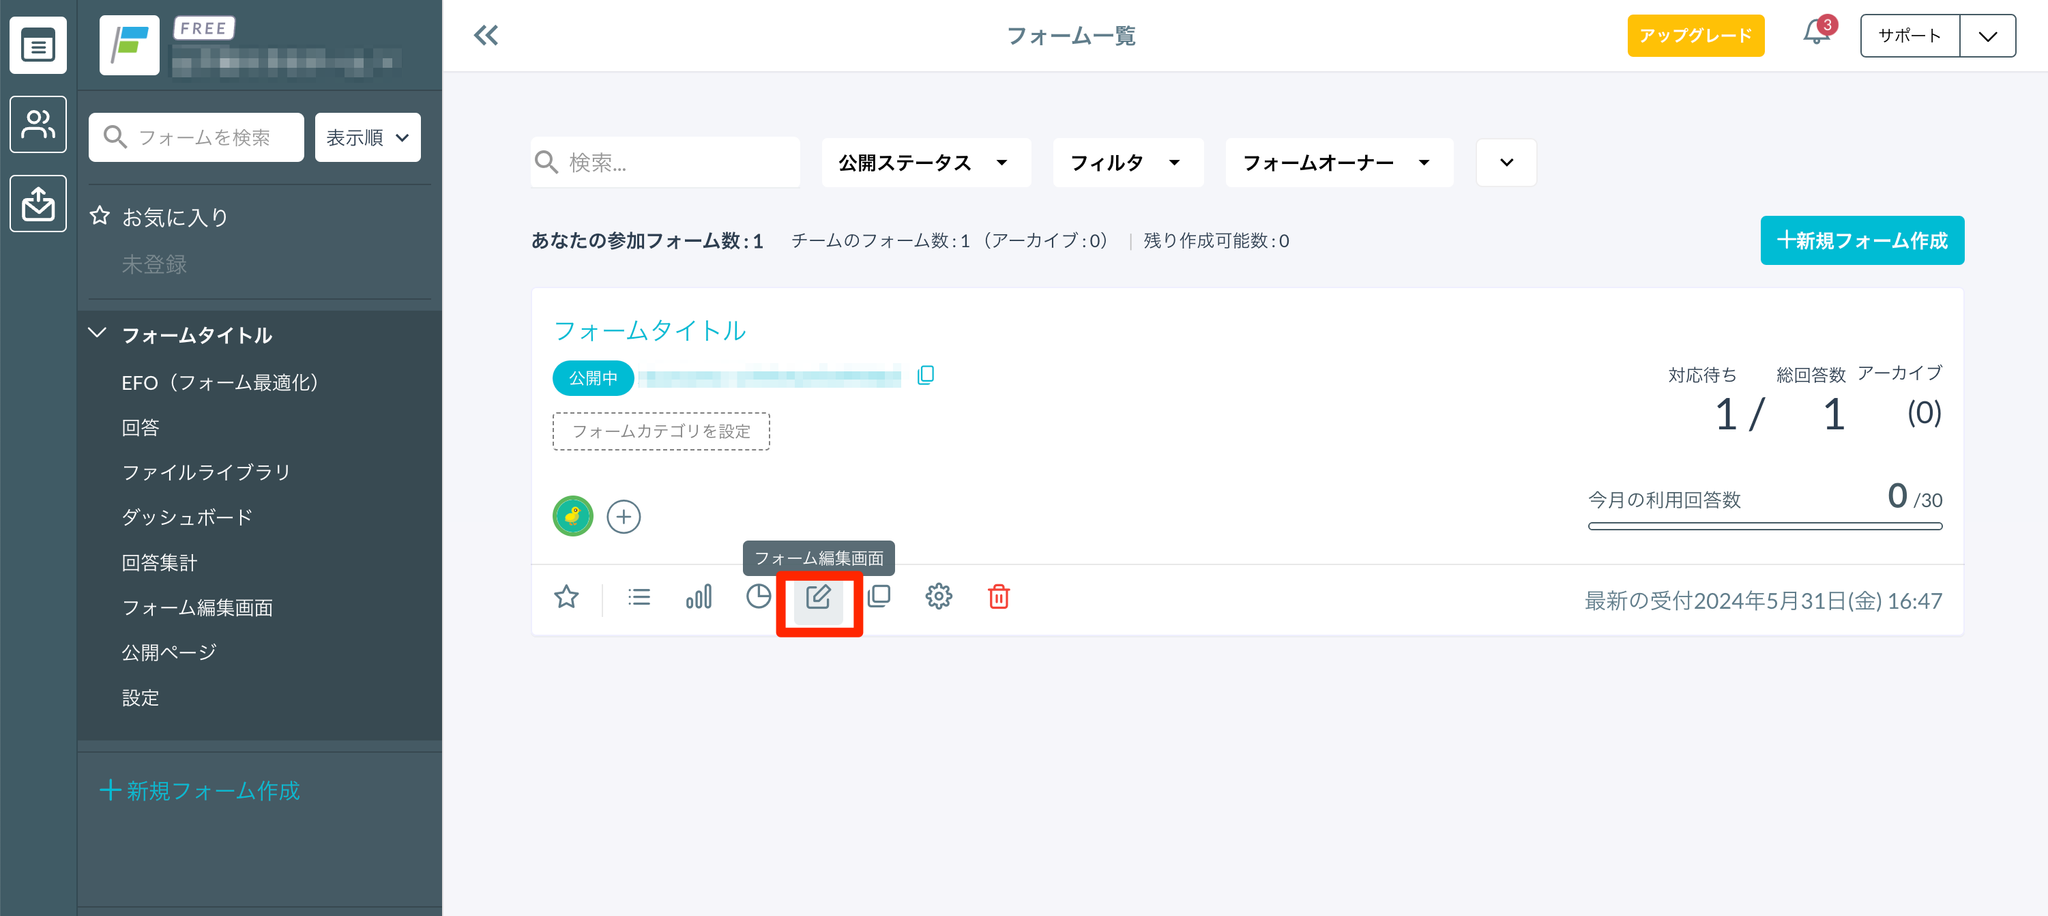Open the team members icon in left rail

38,124
